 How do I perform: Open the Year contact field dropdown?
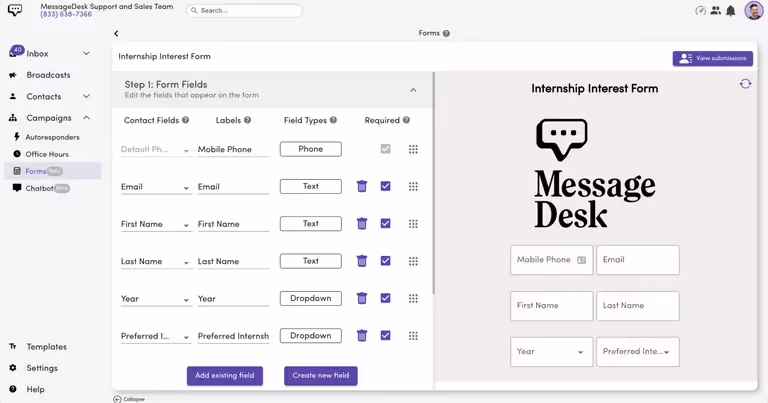click(156, 299)
